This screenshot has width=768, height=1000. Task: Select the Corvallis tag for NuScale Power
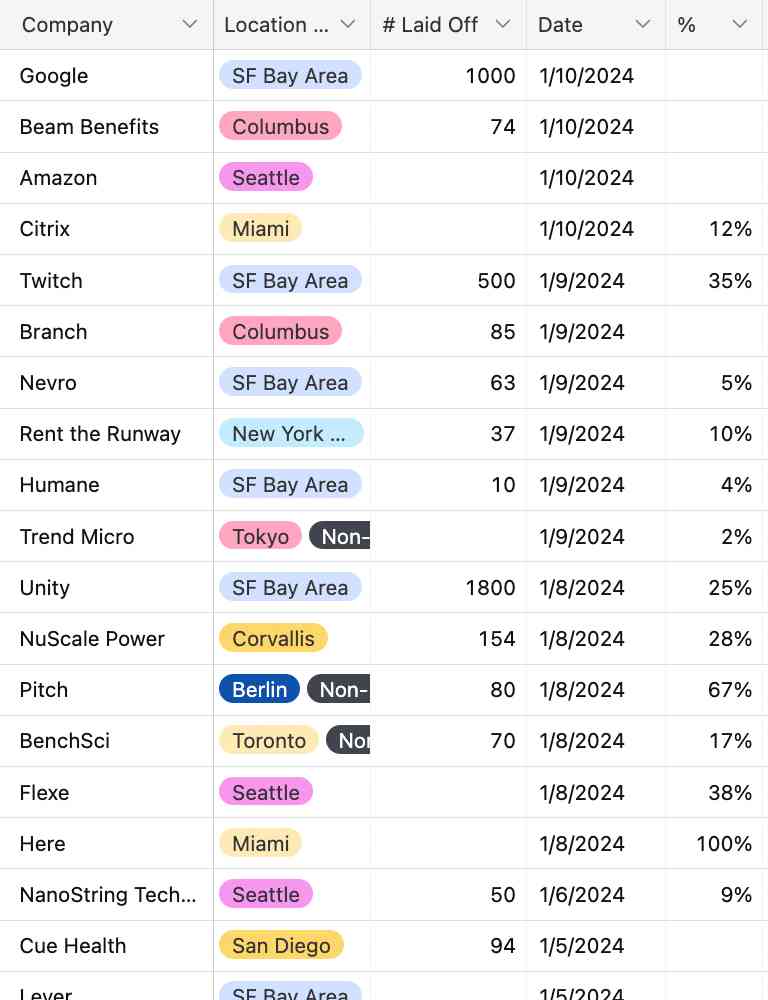pyautogui.click(x=273, y=638)
